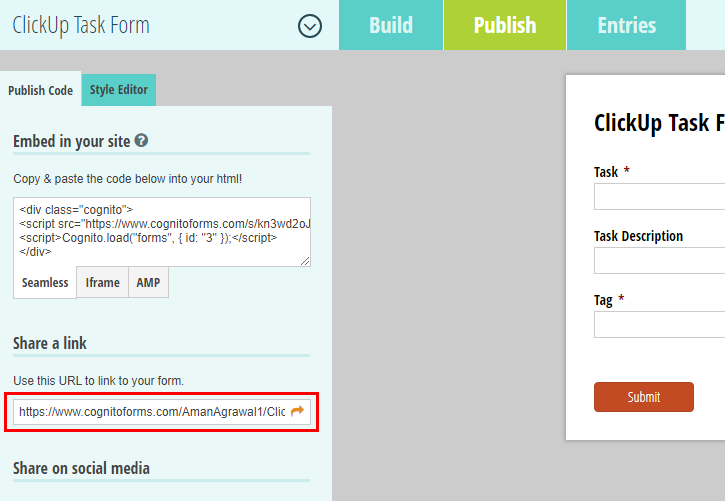The image size is (725, 501).
Task: Click the Tag input field
Action: click(659, 324)
